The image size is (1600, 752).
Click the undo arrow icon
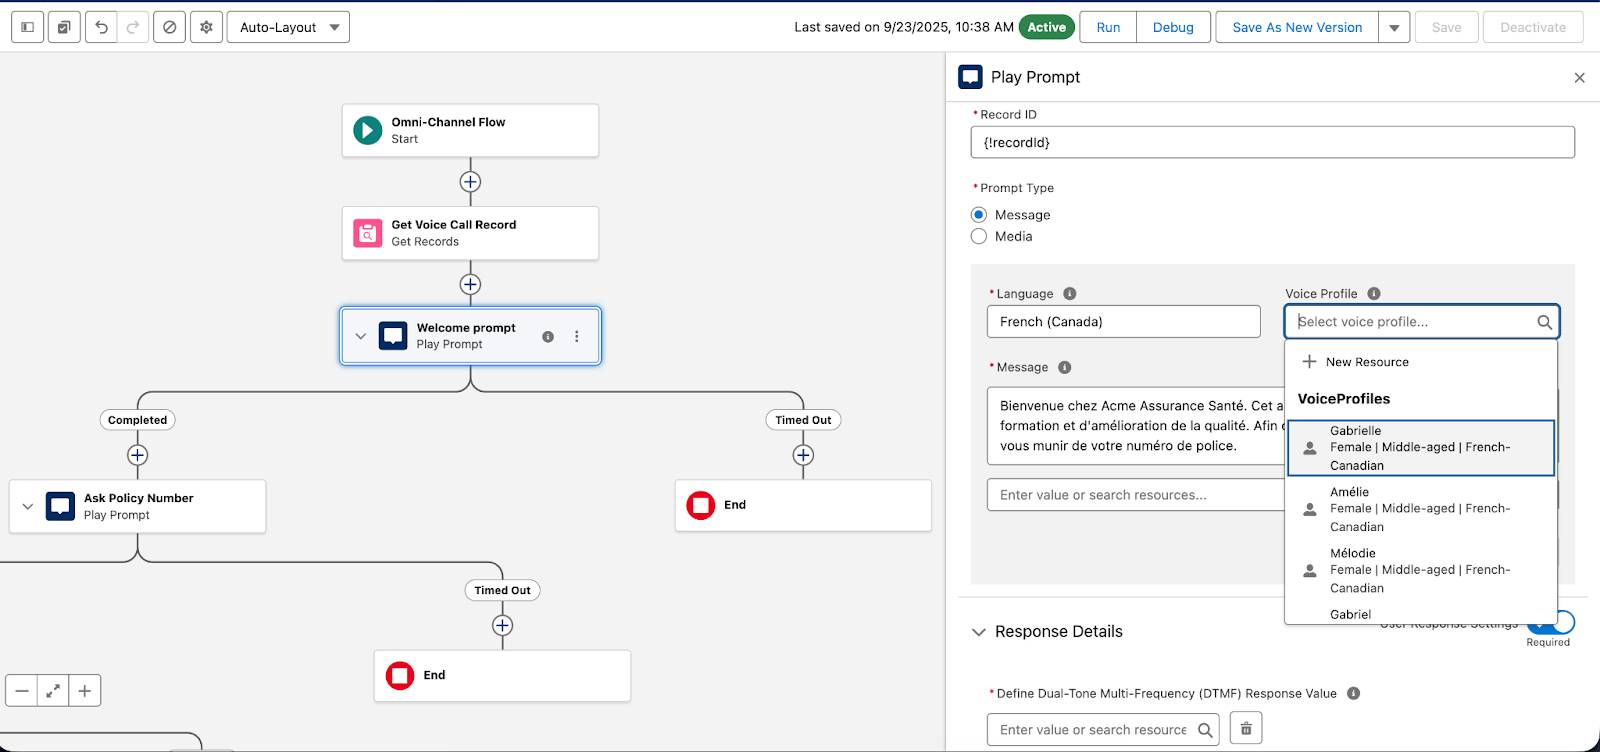click(101, 27)
